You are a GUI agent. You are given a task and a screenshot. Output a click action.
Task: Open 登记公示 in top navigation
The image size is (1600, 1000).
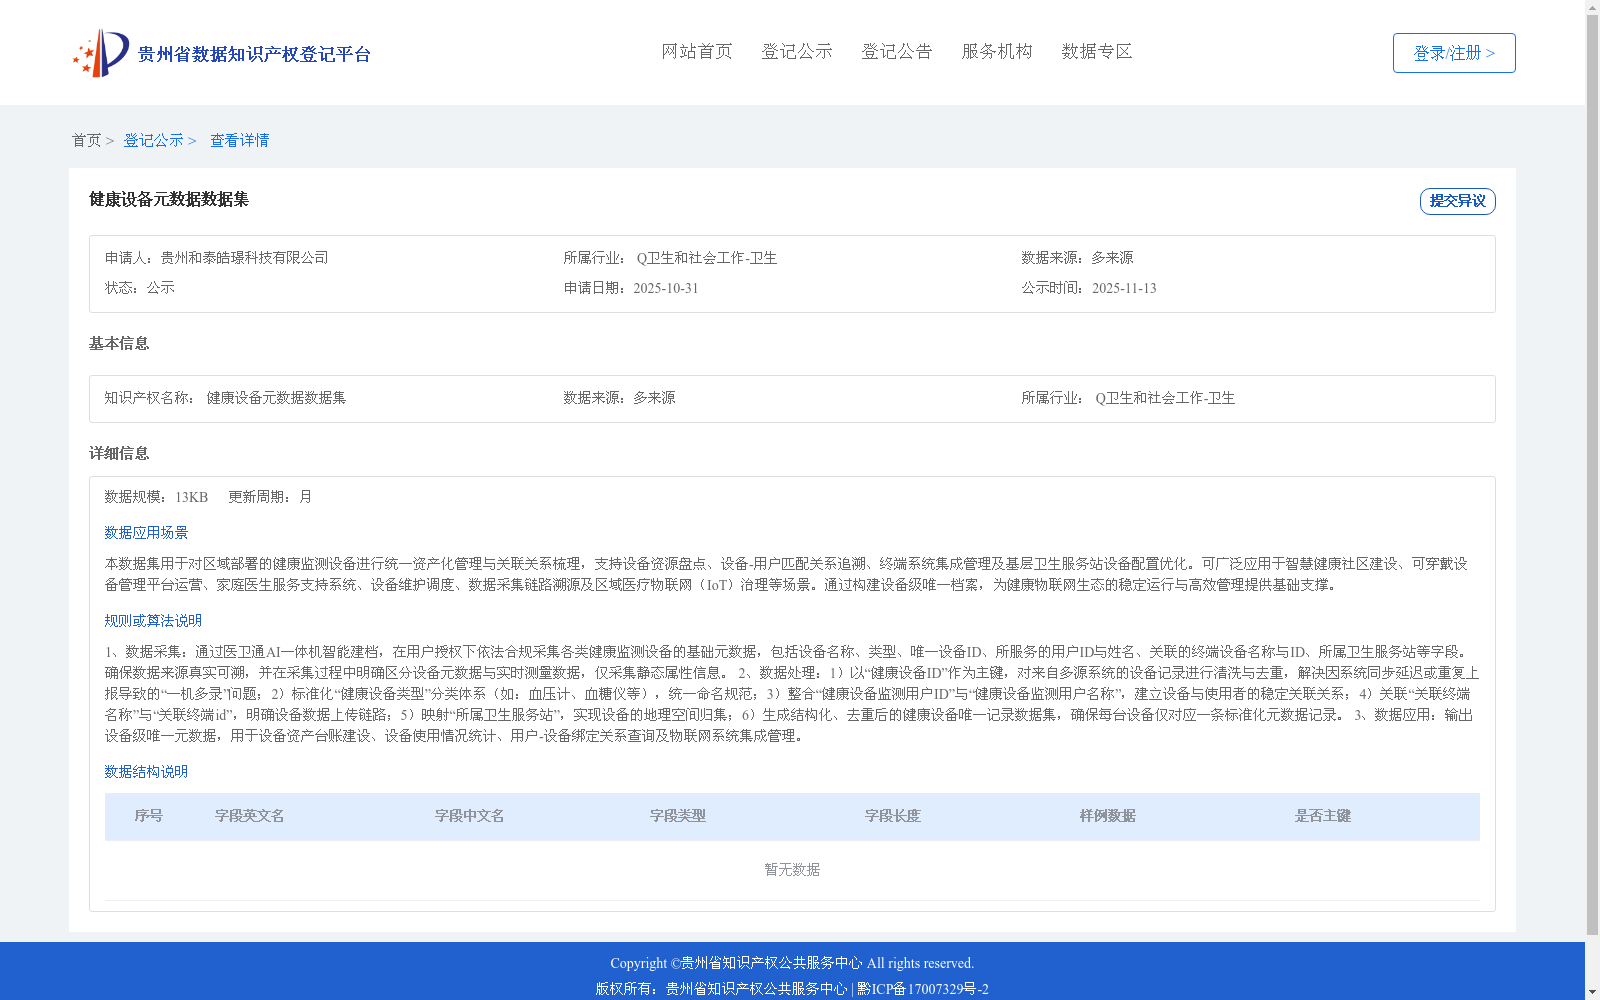(797, 52)
